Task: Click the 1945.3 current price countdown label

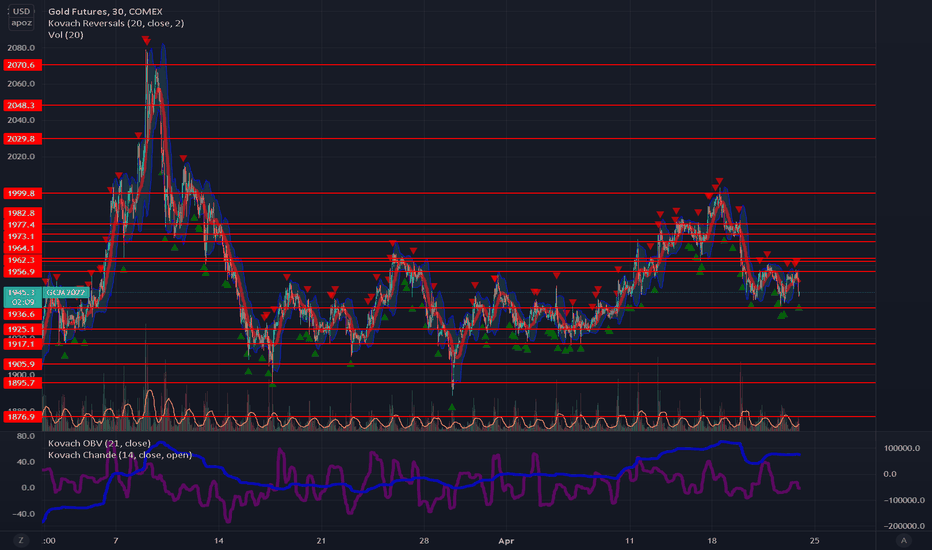Action: coord(23,297)
